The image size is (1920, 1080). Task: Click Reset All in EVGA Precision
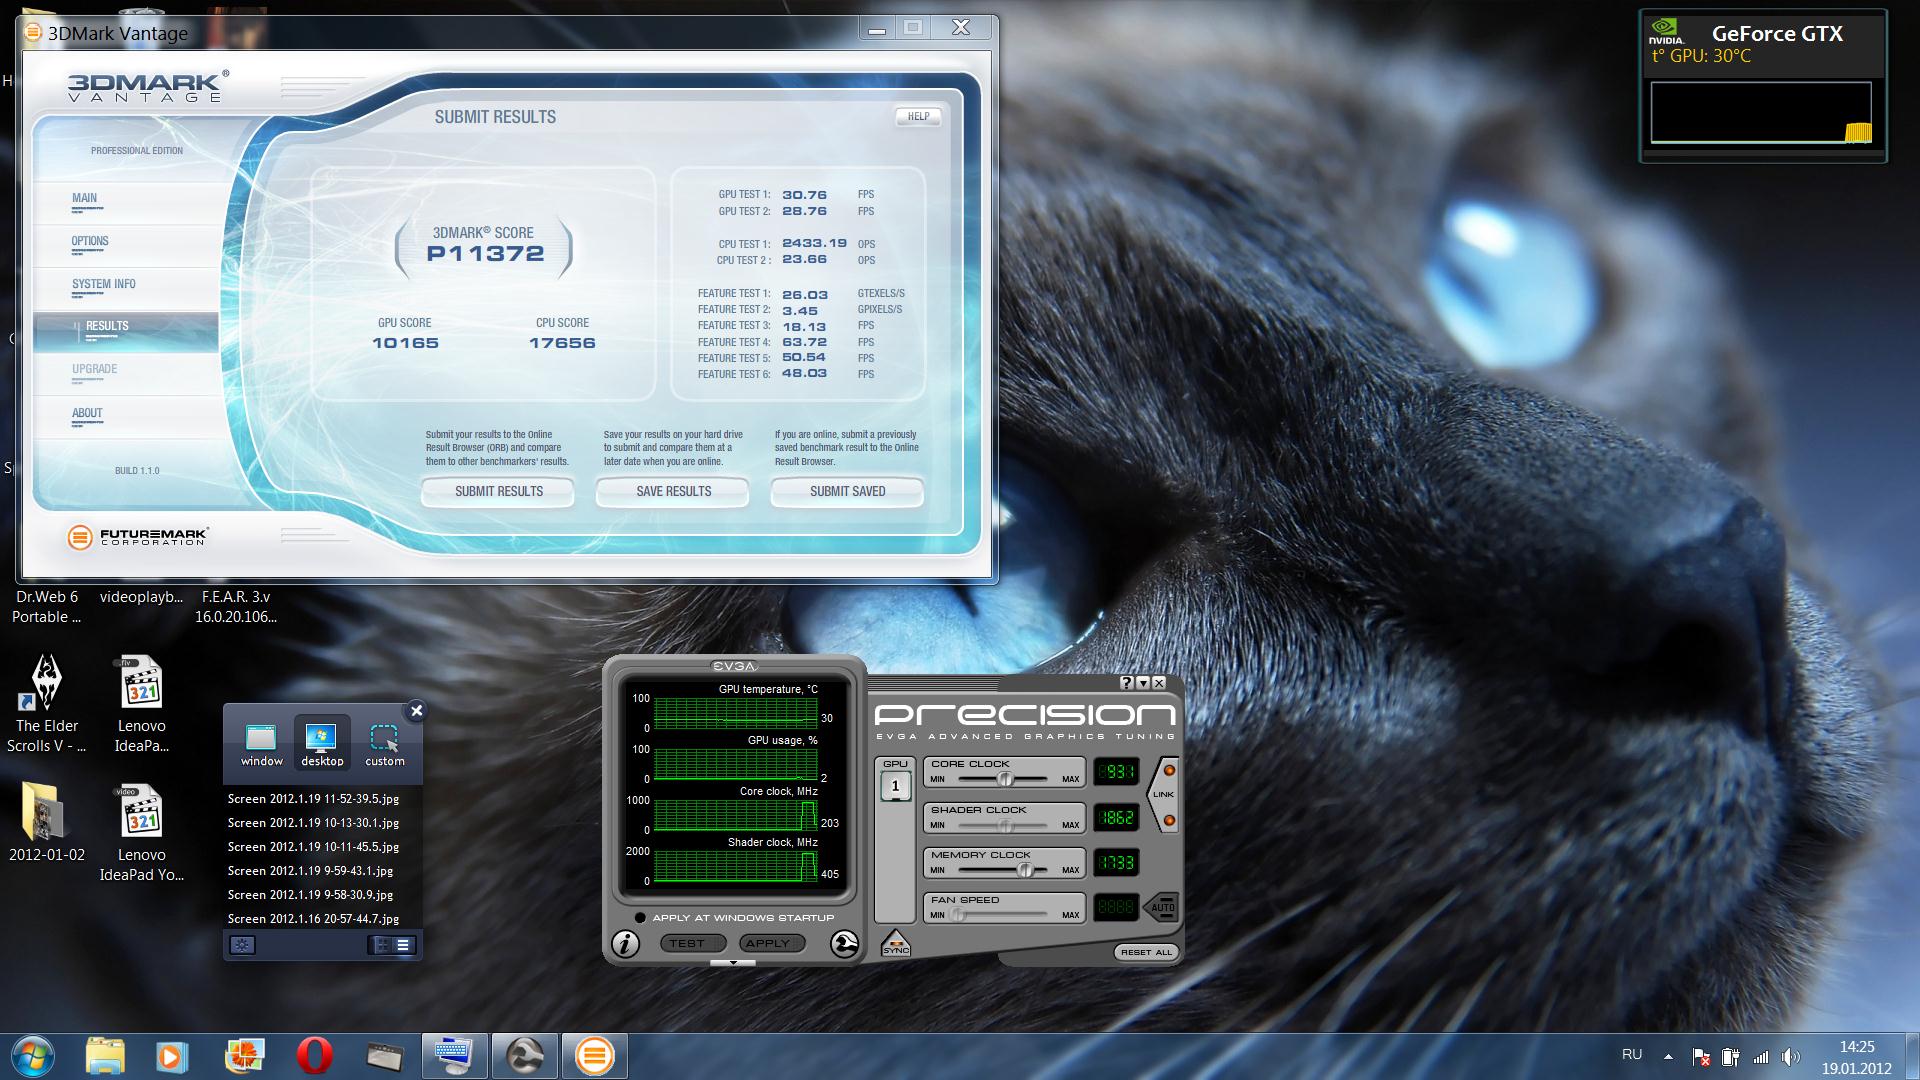(1146, 952)
